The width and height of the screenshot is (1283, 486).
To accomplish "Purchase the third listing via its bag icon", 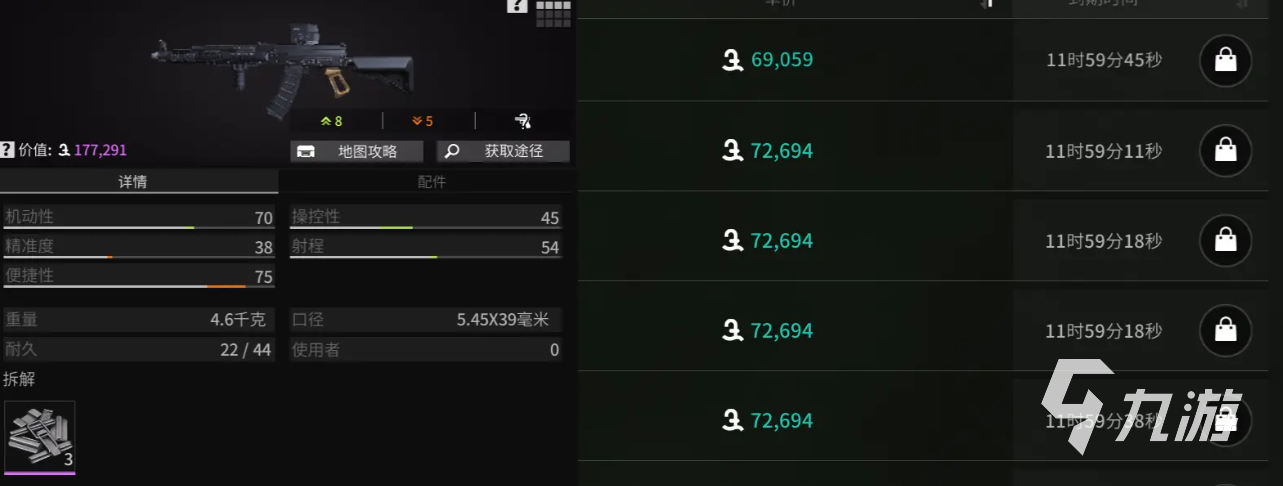I will [x=1225, y=241].
